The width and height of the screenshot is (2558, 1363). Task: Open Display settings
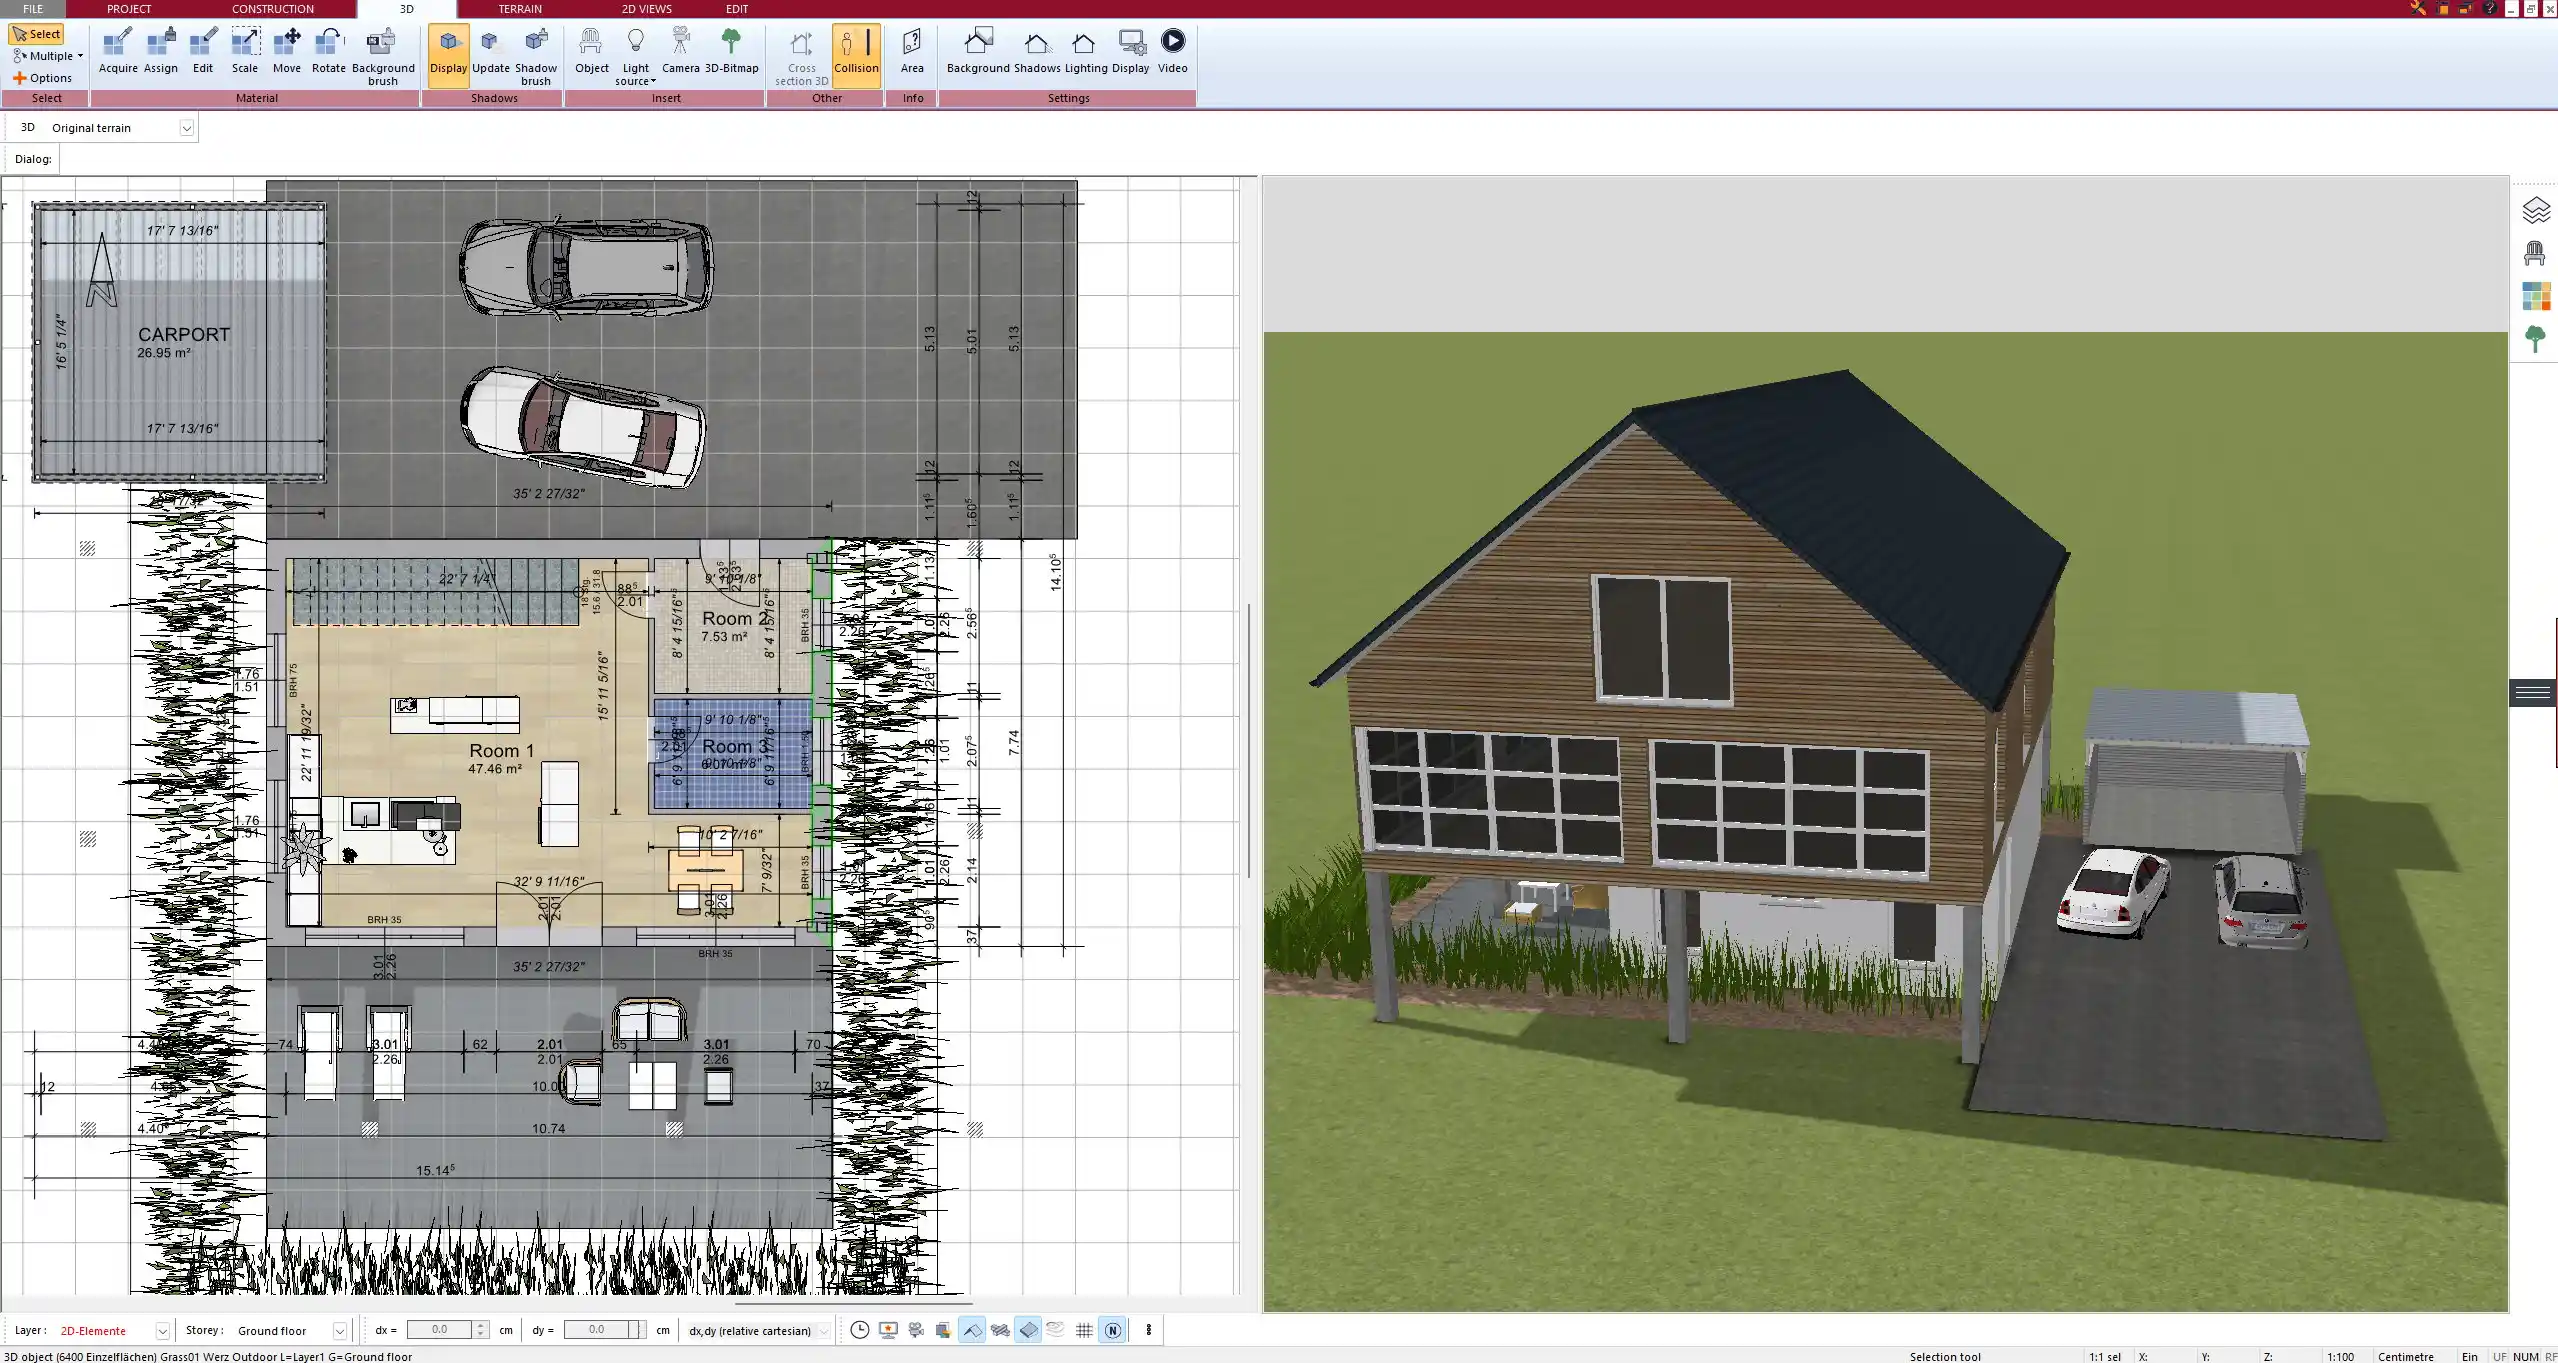[1131, 51]
